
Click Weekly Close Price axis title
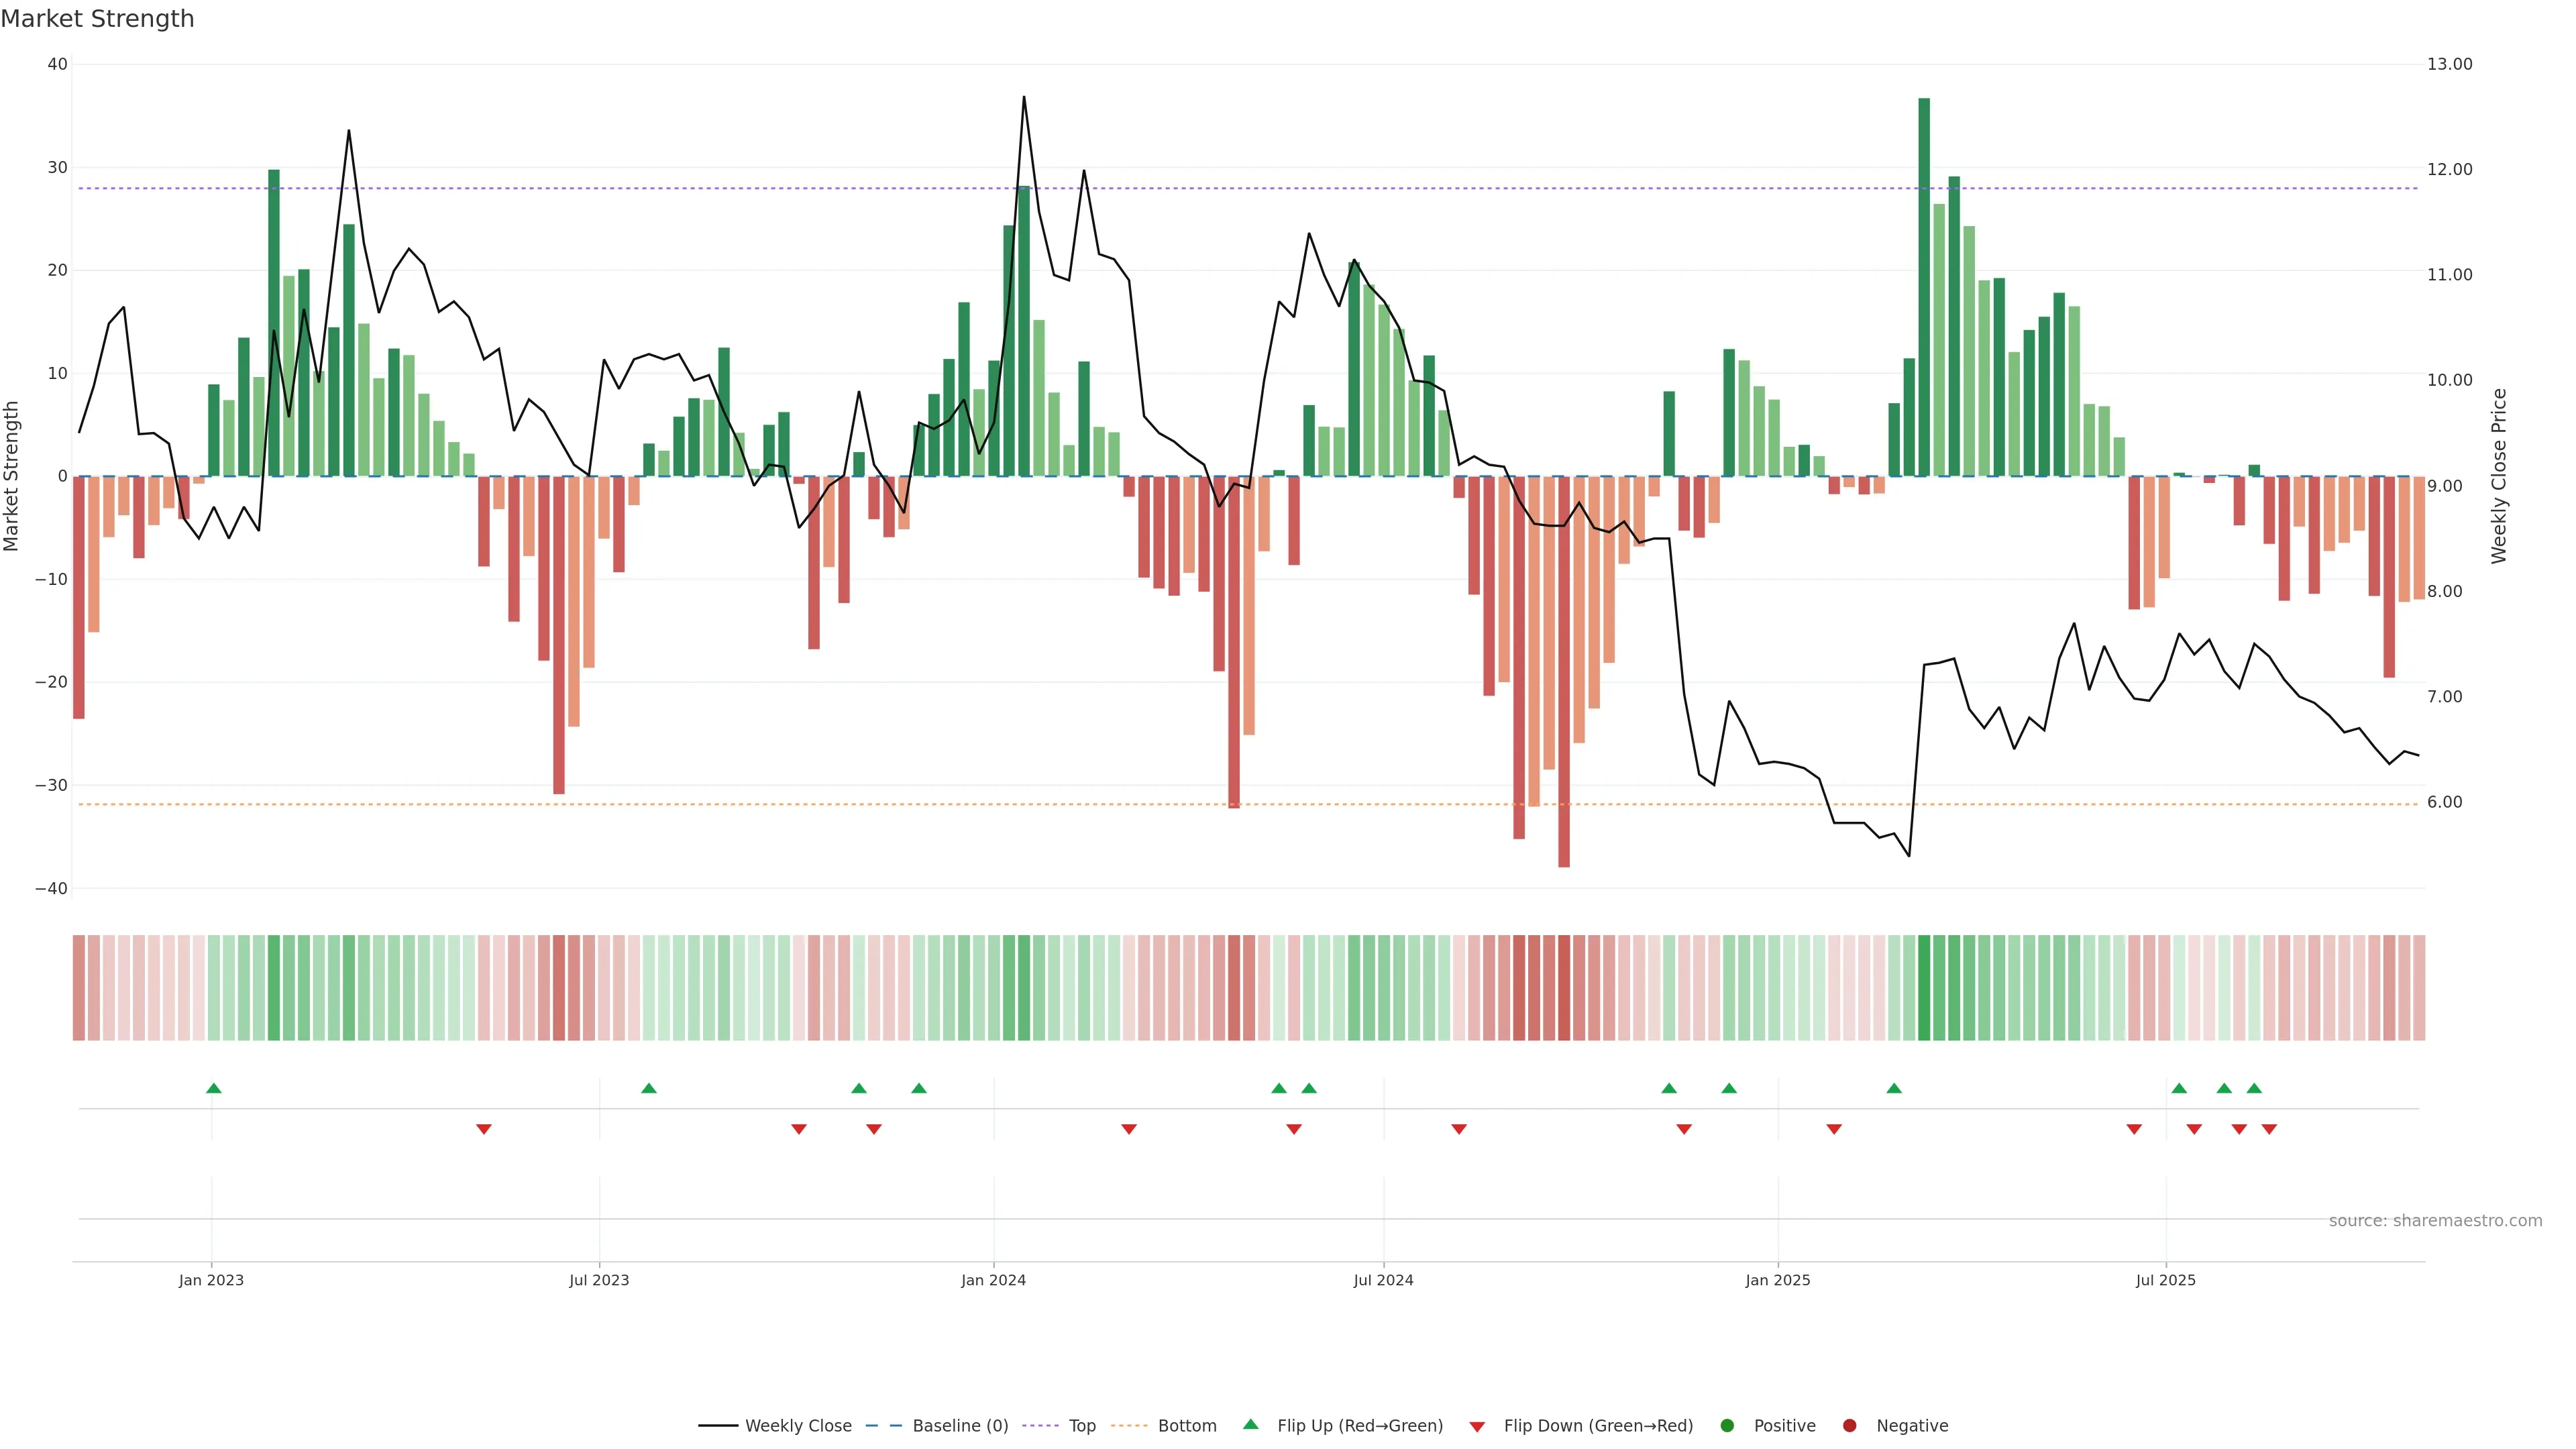pyautogui.click(x=2499, y=476)
